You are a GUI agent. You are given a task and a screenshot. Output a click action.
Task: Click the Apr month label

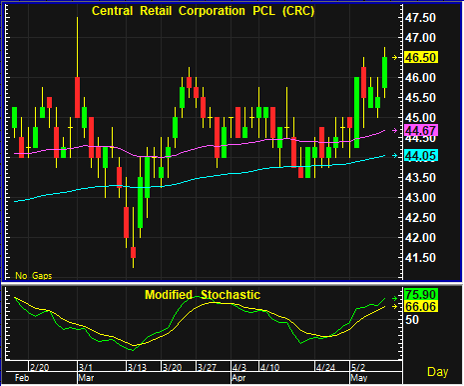(x=239, y=378)
